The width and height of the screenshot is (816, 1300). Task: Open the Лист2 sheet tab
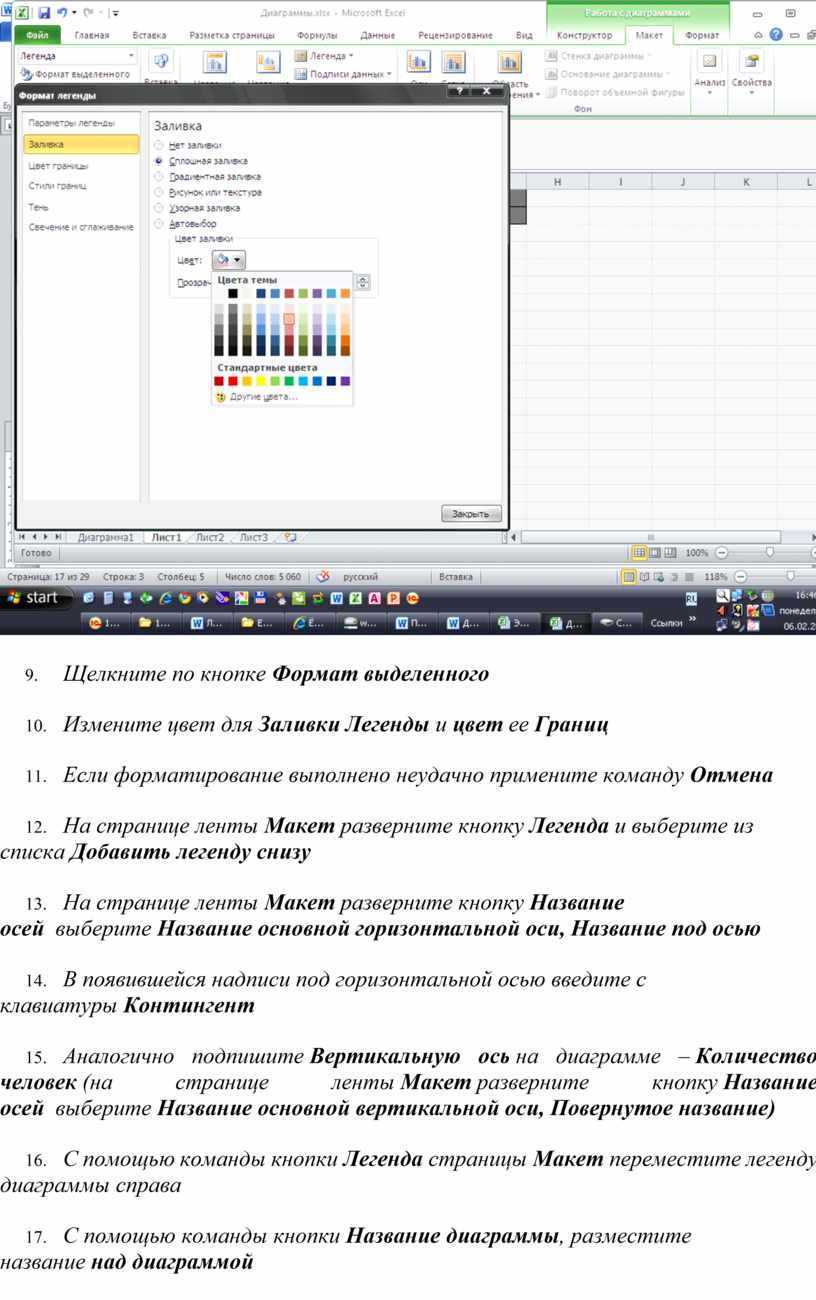209,537
